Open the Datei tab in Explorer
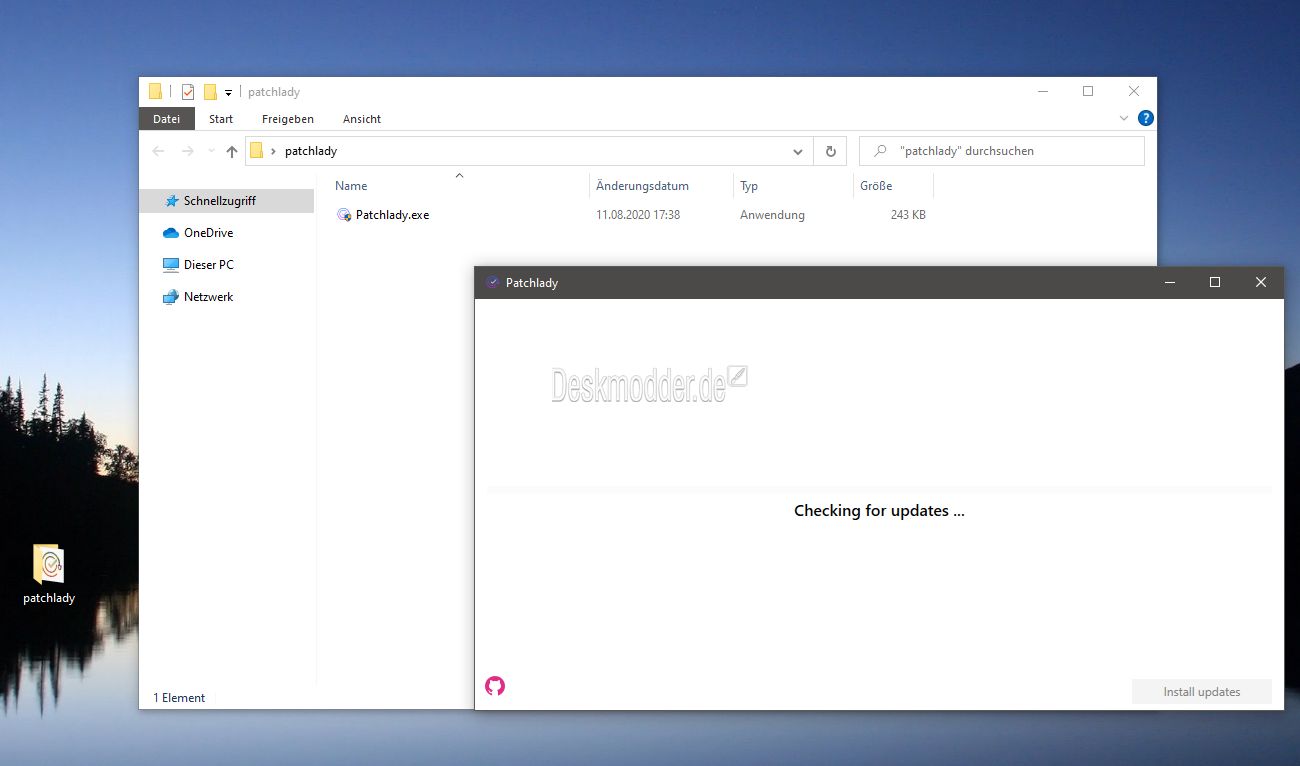 click(x=167, y=119)
